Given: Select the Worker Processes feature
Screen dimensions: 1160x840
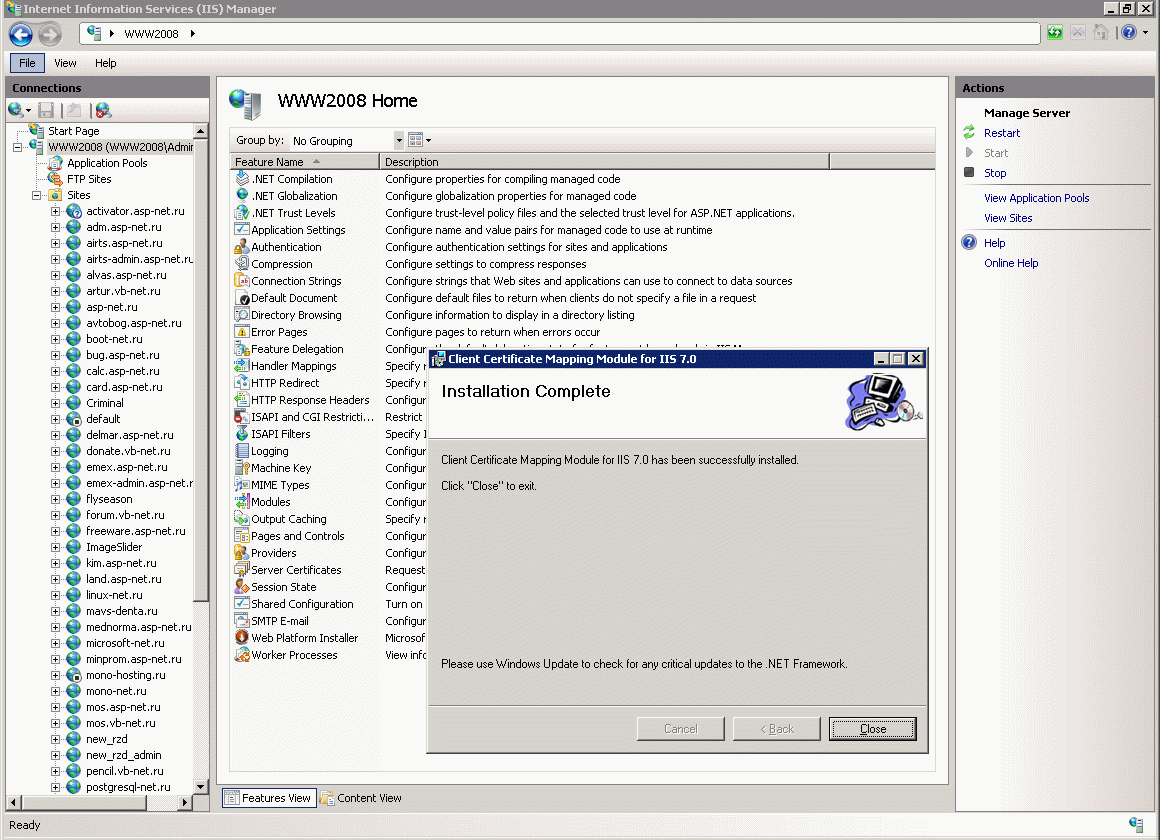Looking at the screenshot, I should pos(294,655).
